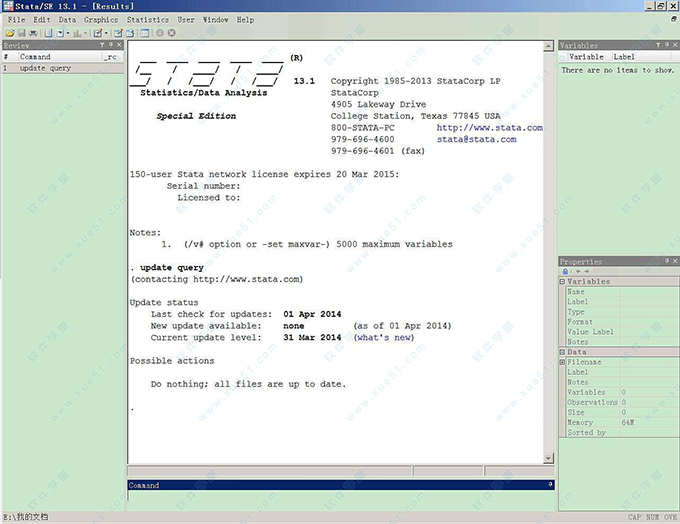The width and height of the screenshot is (680, 524).
Task: Open the Data Editor (Browse) icon
Action: 130,33
